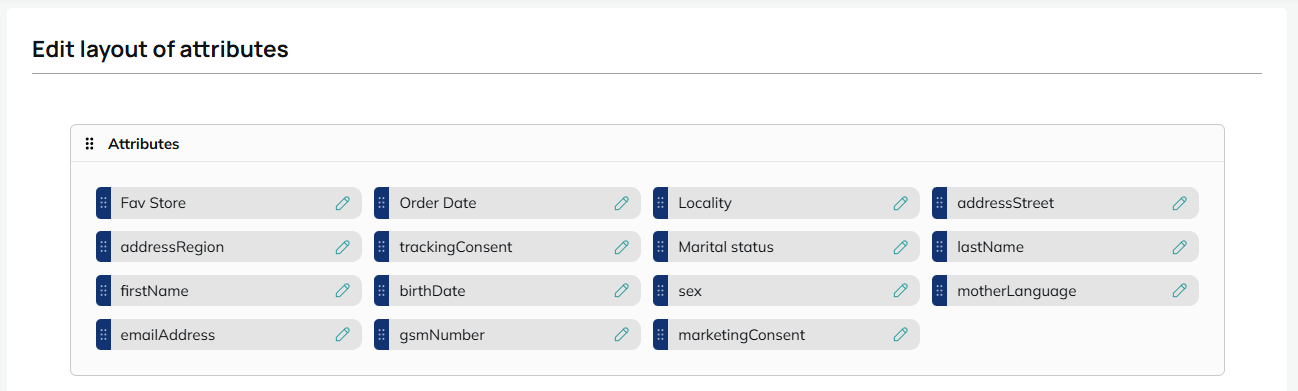Edit the Fav Store attribute with the pencil icon
1298x391 pixels.
click(x=343, y=203)
